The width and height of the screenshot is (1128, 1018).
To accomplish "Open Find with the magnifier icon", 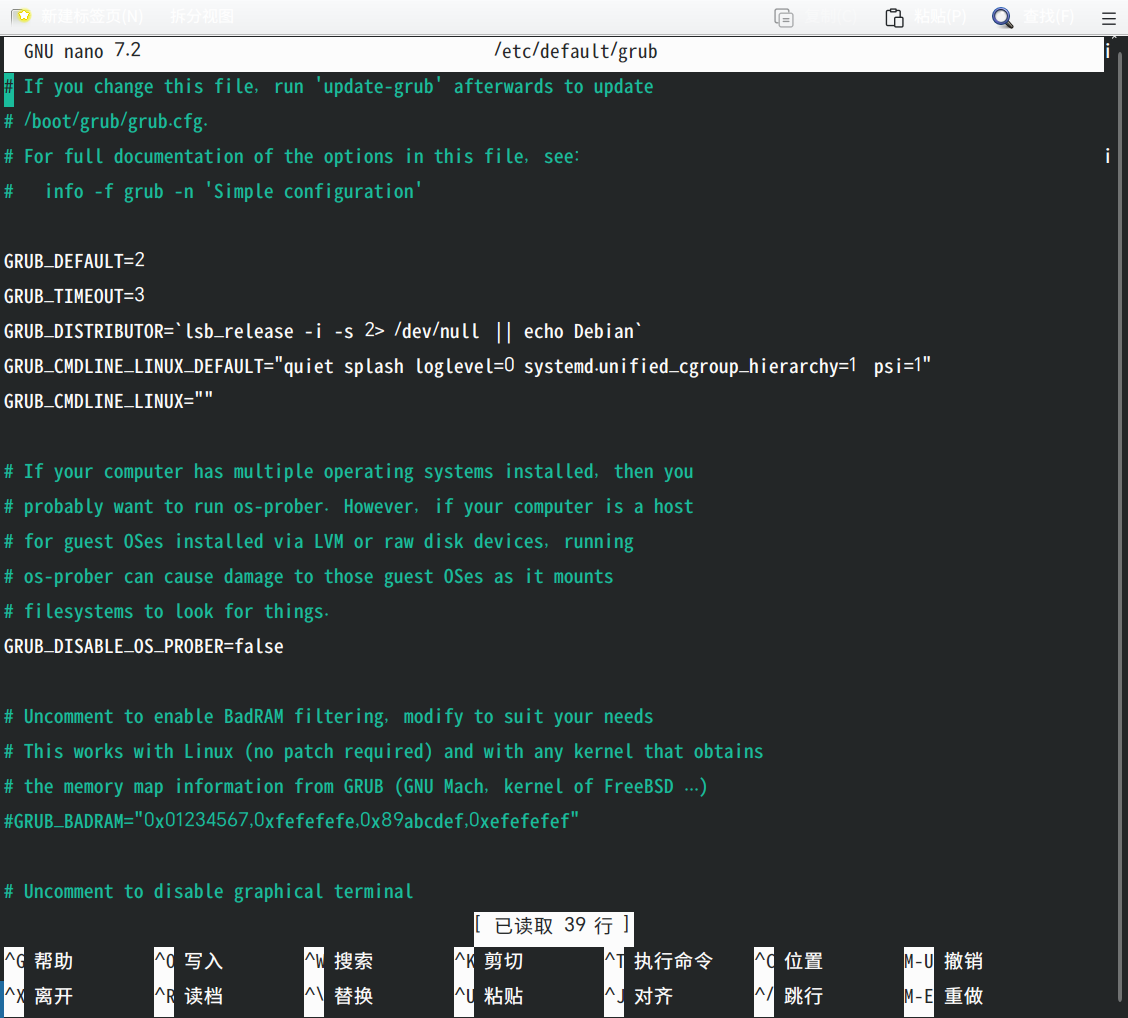I will [1002, 17].
